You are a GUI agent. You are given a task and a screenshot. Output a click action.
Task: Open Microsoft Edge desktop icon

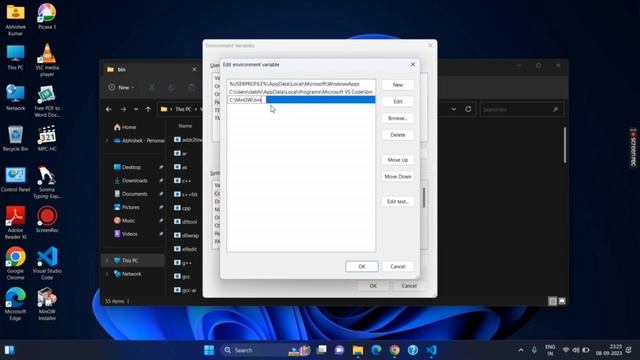point(16,304)
